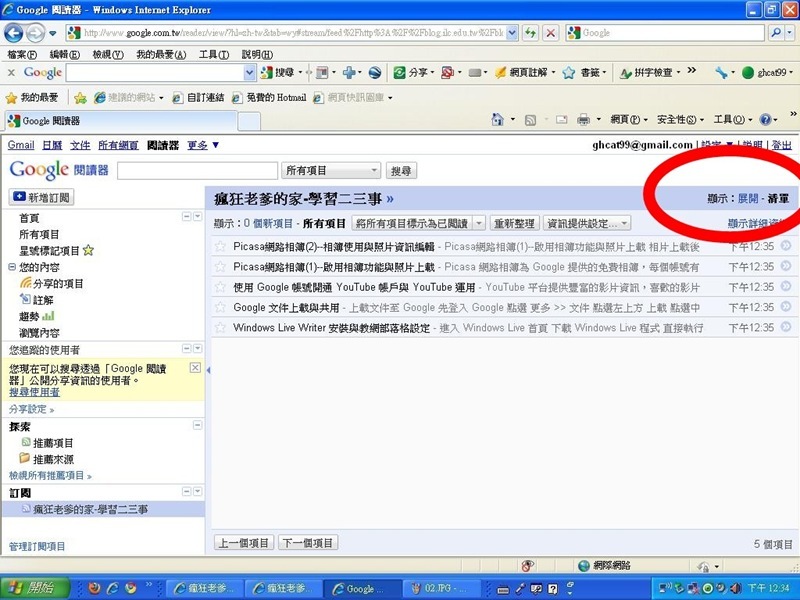Screen dimensions: 800x600
Task: Open dropdown arrow beside 將所有項目標示為已閱讀
Action: pos(479,223)
